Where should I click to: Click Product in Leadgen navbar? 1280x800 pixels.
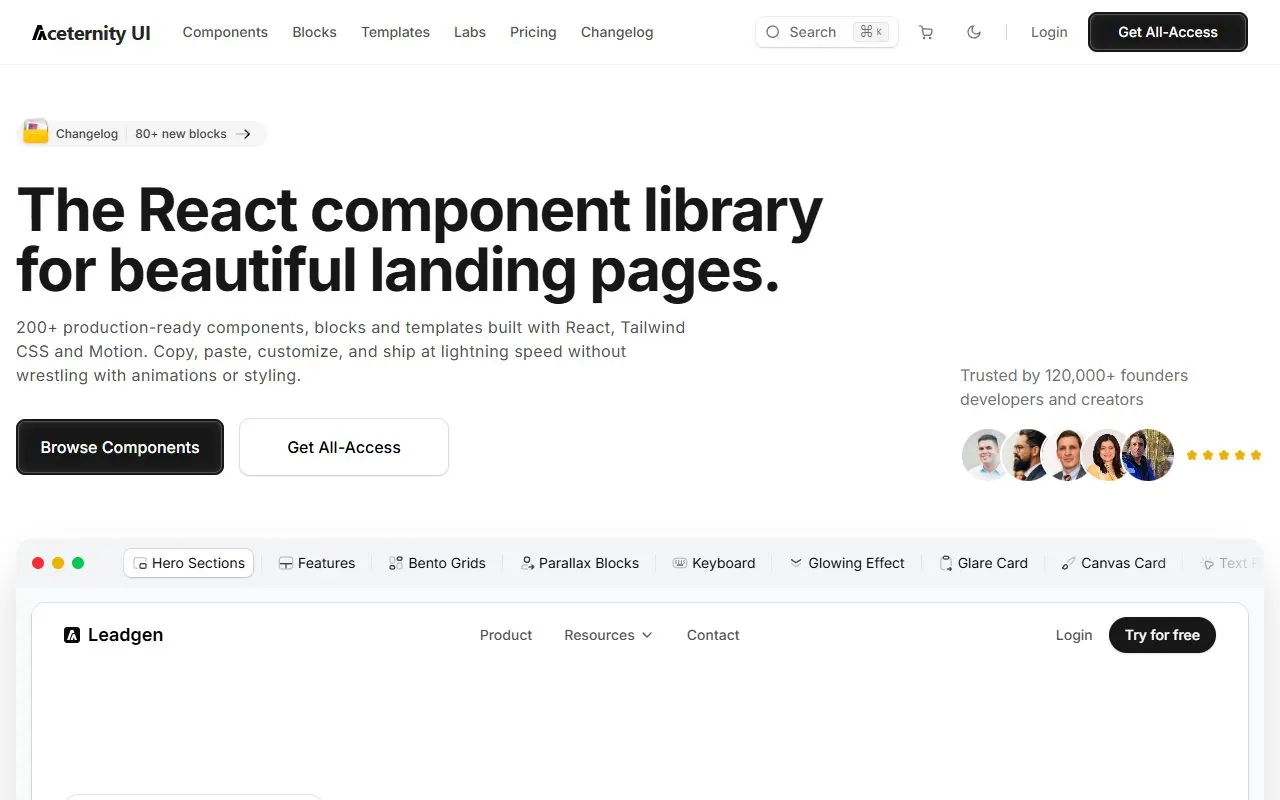click(506, 635)
